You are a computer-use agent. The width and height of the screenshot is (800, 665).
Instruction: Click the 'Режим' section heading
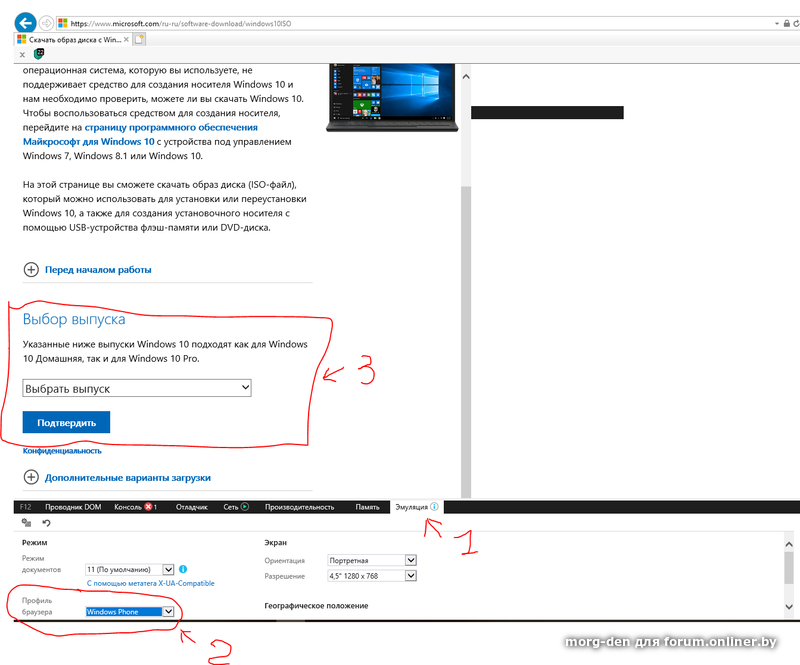pyautogui.click(x=34, y=543)
